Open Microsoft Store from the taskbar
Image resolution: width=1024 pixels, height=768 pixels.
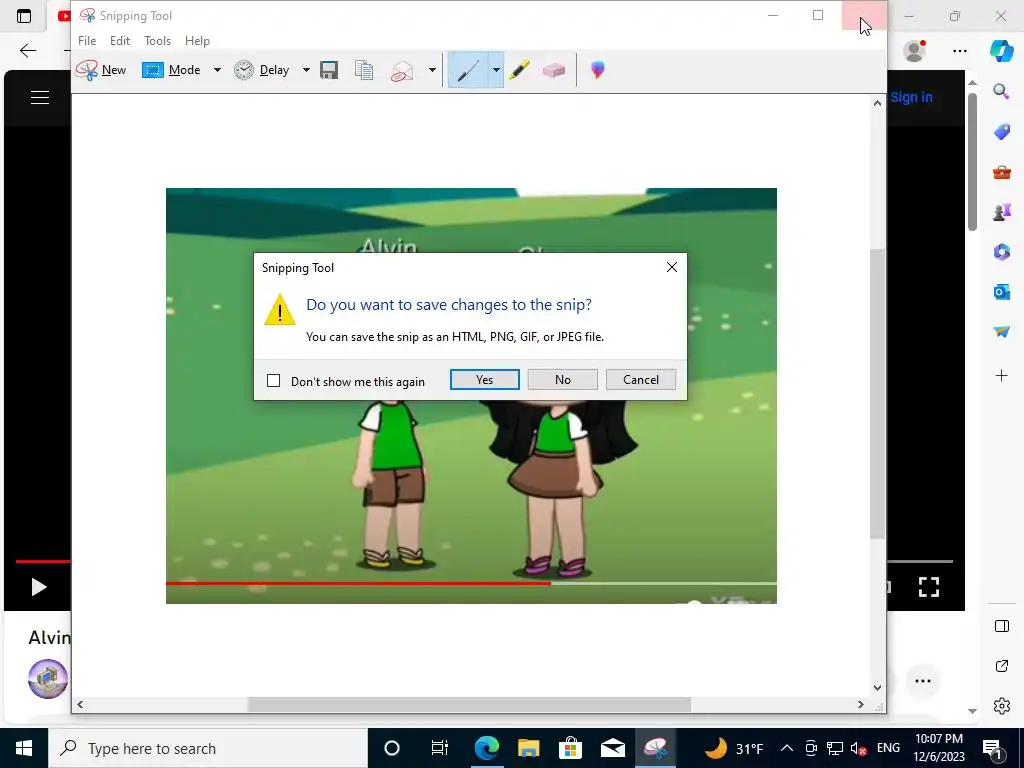click(570, 748)
